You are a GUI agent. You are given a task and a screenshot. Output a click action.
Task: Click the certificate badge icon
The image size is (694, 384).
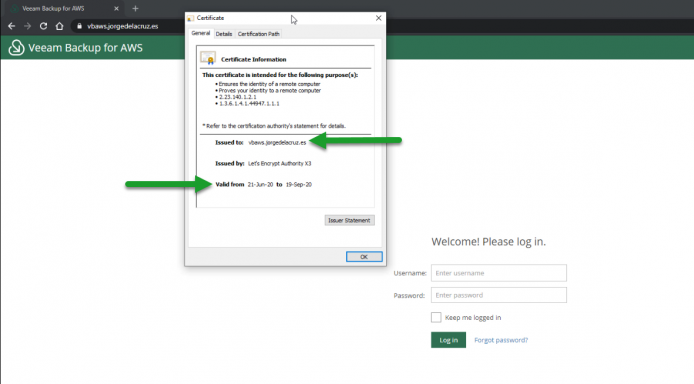coord(208,58)
